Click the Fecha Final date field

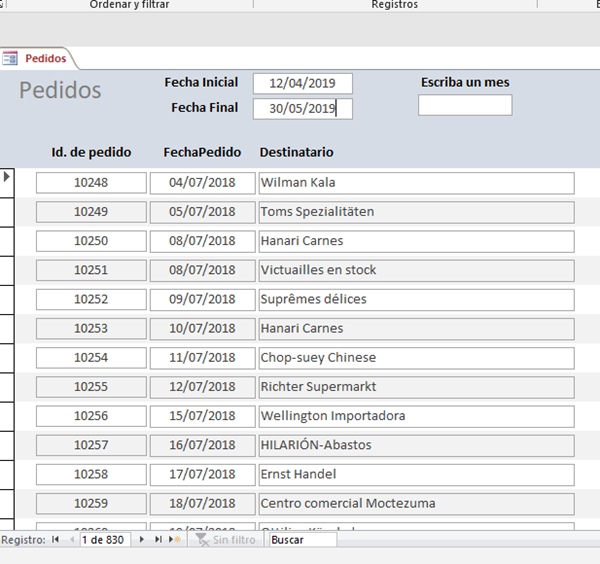point(303,109)
